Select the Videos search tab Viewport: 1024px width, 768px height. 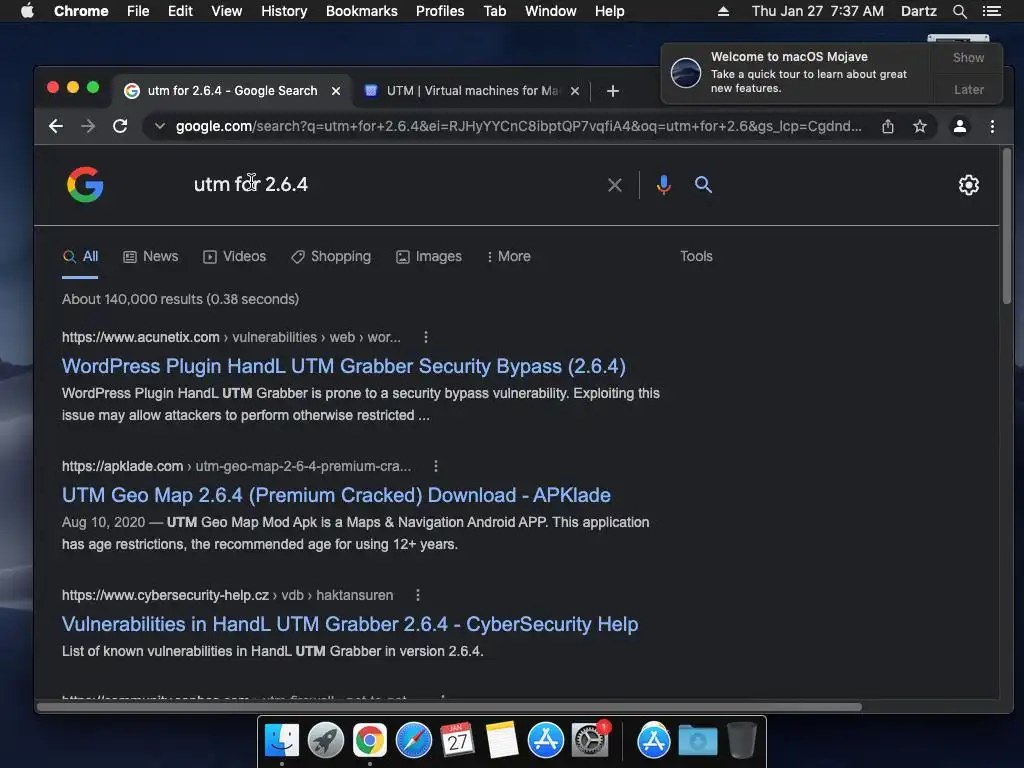point(234,257)
